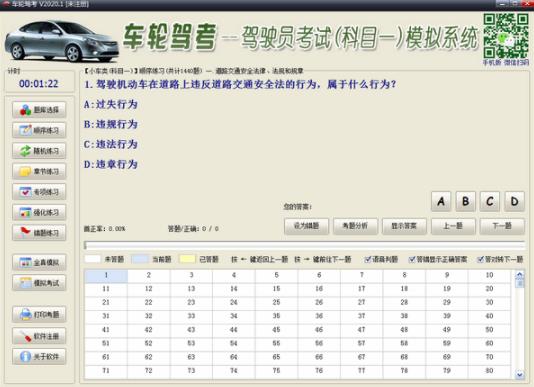Click 设为错题 mark as wrong question
Screen dimensions: 534x387
(x=307, y=226)
